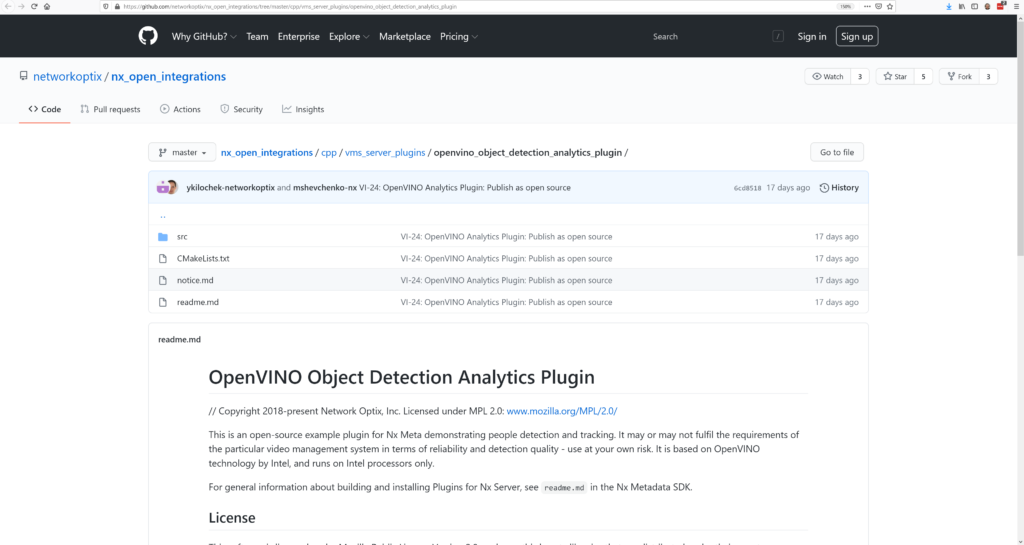Open Team in top navigation
1024x545 pixels.
point(257,37)
